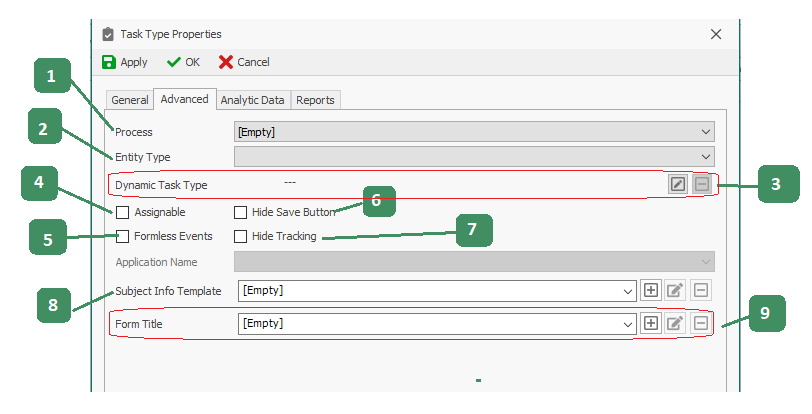Image resolution: width=812 pixels, height=414 pixels.
Task: Remove the Subject Info Template
Action: (701, 290)
